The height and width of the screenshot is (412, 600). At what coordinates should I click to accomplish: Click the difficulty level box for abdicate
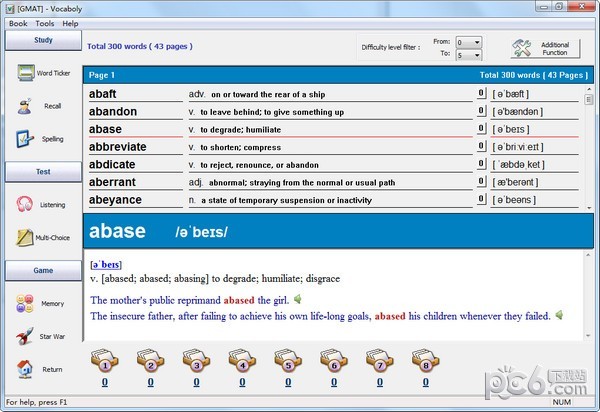(x=482, y=163)
